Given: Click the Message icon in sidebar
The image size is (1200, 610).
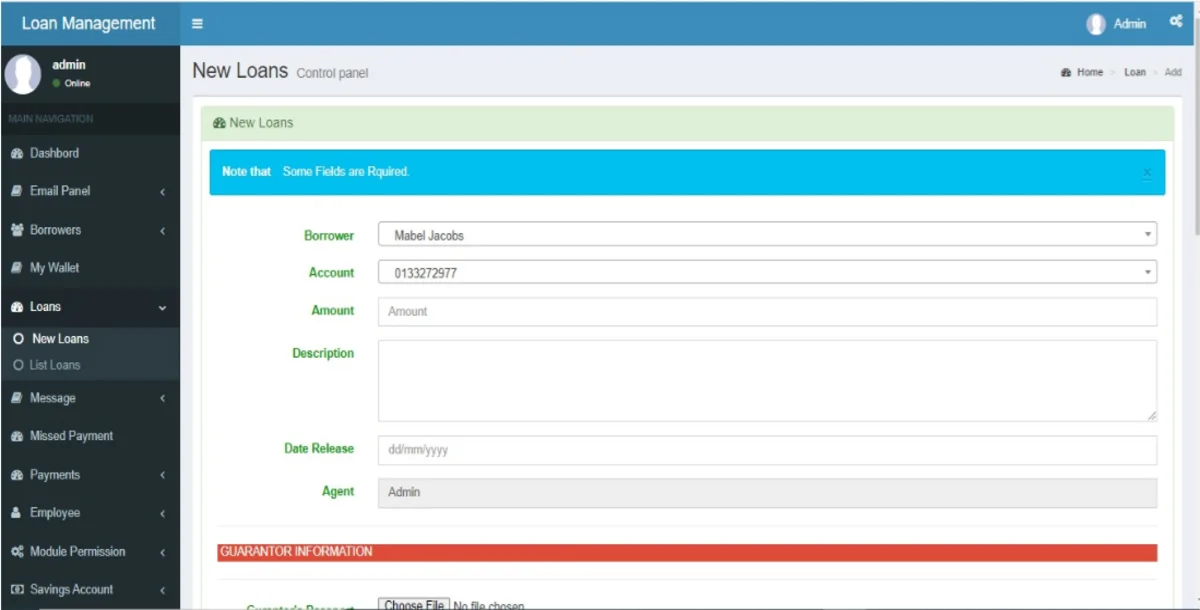Looking at the screenshot, I should pyautogui.click(x=17, y=398).
